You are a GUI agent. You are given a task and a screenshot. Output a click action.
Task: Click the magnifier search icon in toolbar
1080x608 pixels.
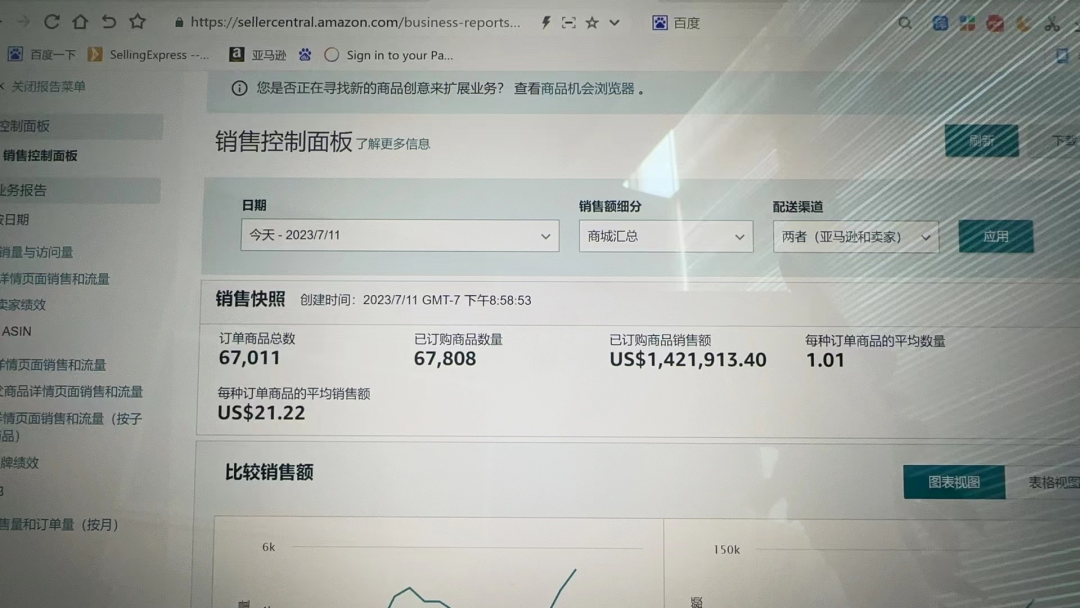click(905, 22)
